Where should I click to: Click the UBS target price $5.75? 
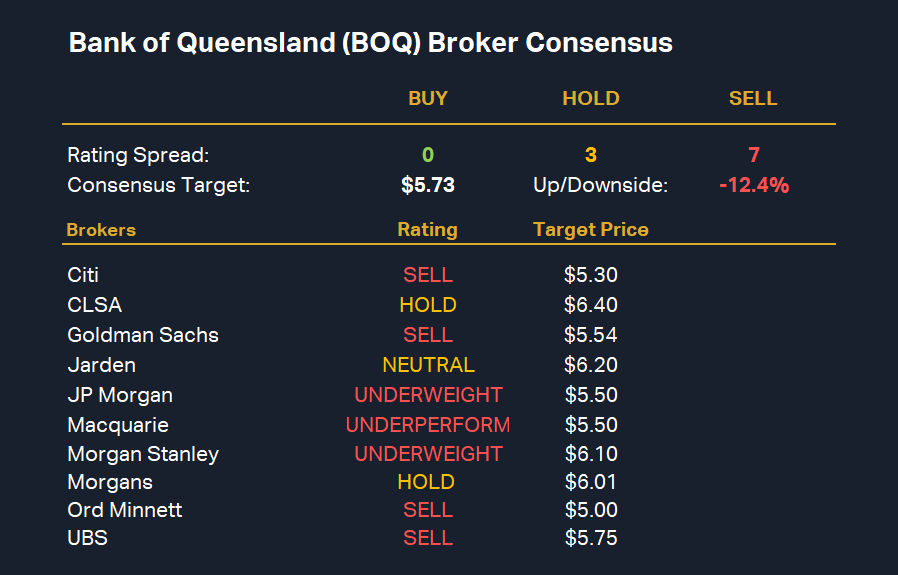(x=591, y=538)
